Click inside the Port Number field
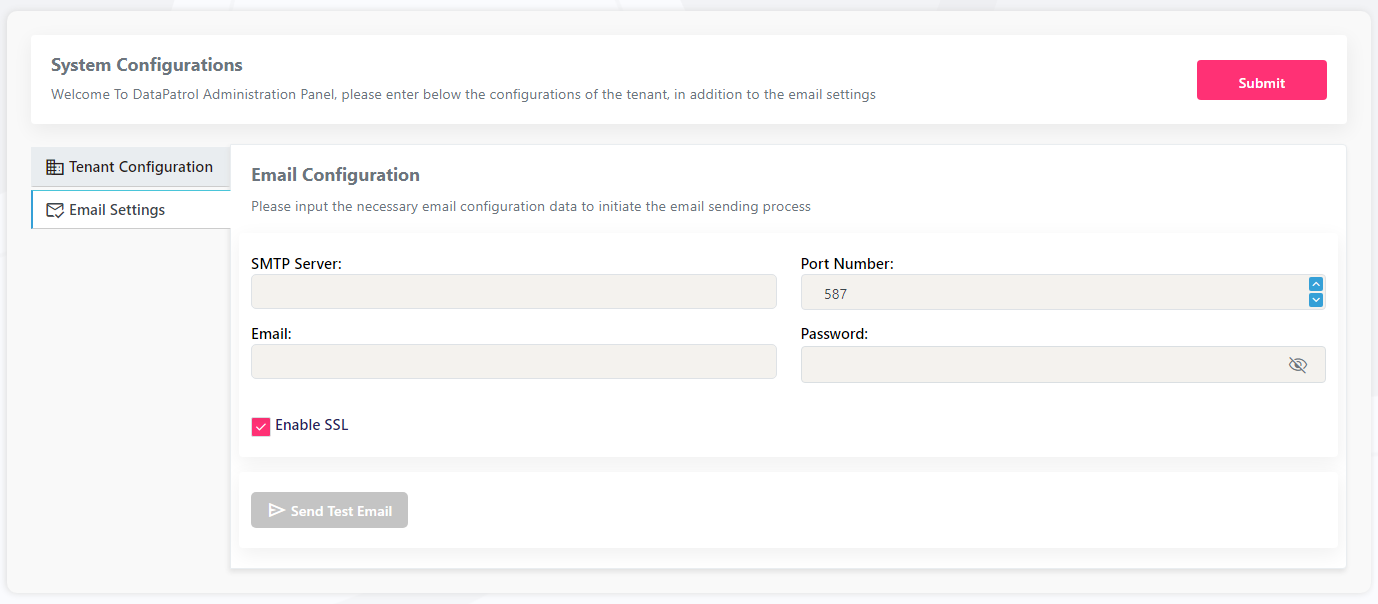This screenshot has height=604, width=1378. tap(1050, 293)
